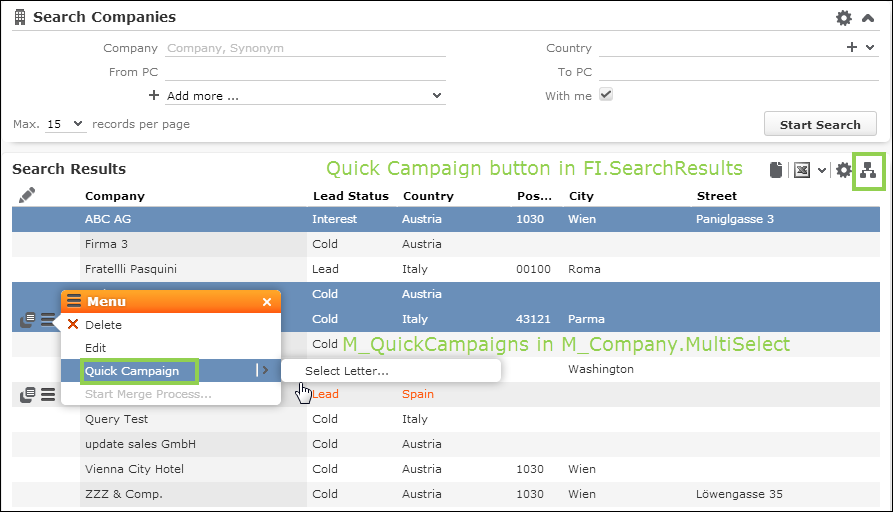Collapse the Search Companies panel

867,18
